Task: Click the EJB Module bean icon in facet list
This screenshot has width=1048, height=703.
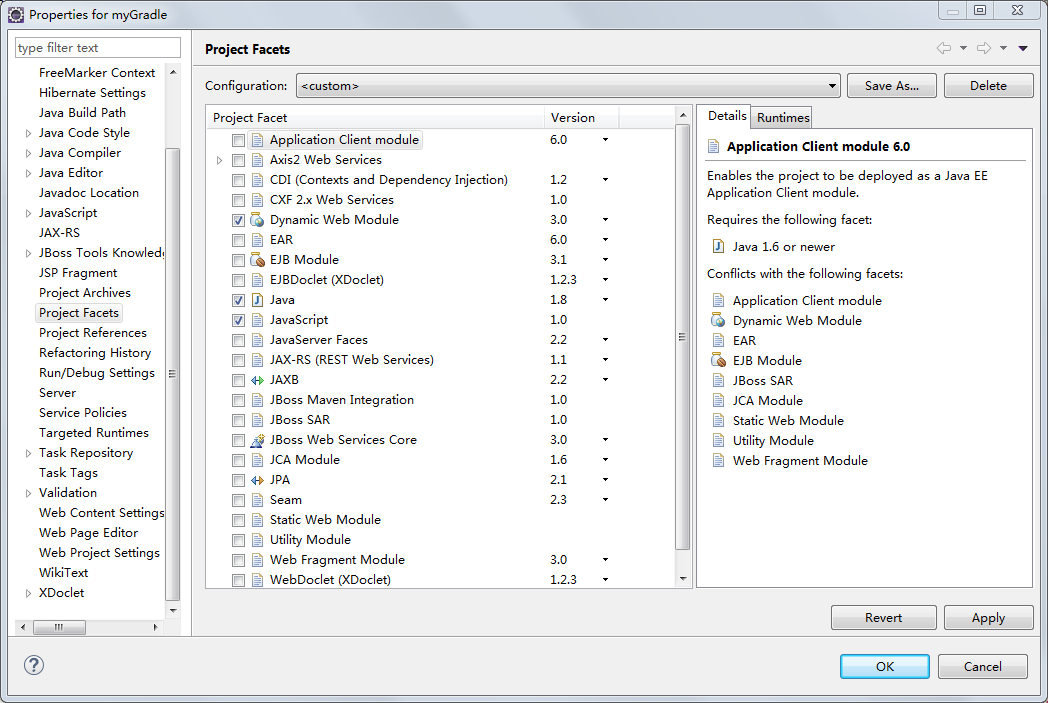Action: tap(257, 260)
